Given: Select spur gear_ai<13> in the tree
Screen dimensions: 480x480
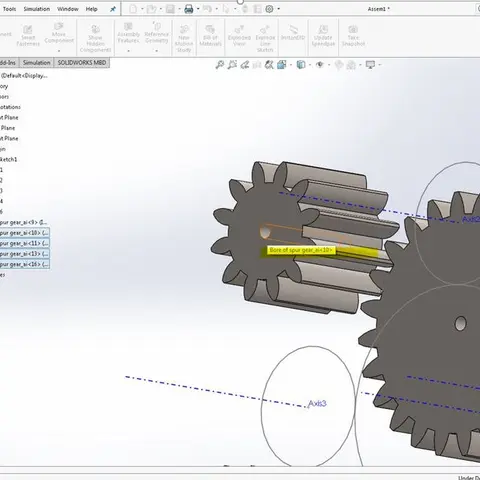Looking at the screenshot, I should pyautogui.click(x=24, y=254).
